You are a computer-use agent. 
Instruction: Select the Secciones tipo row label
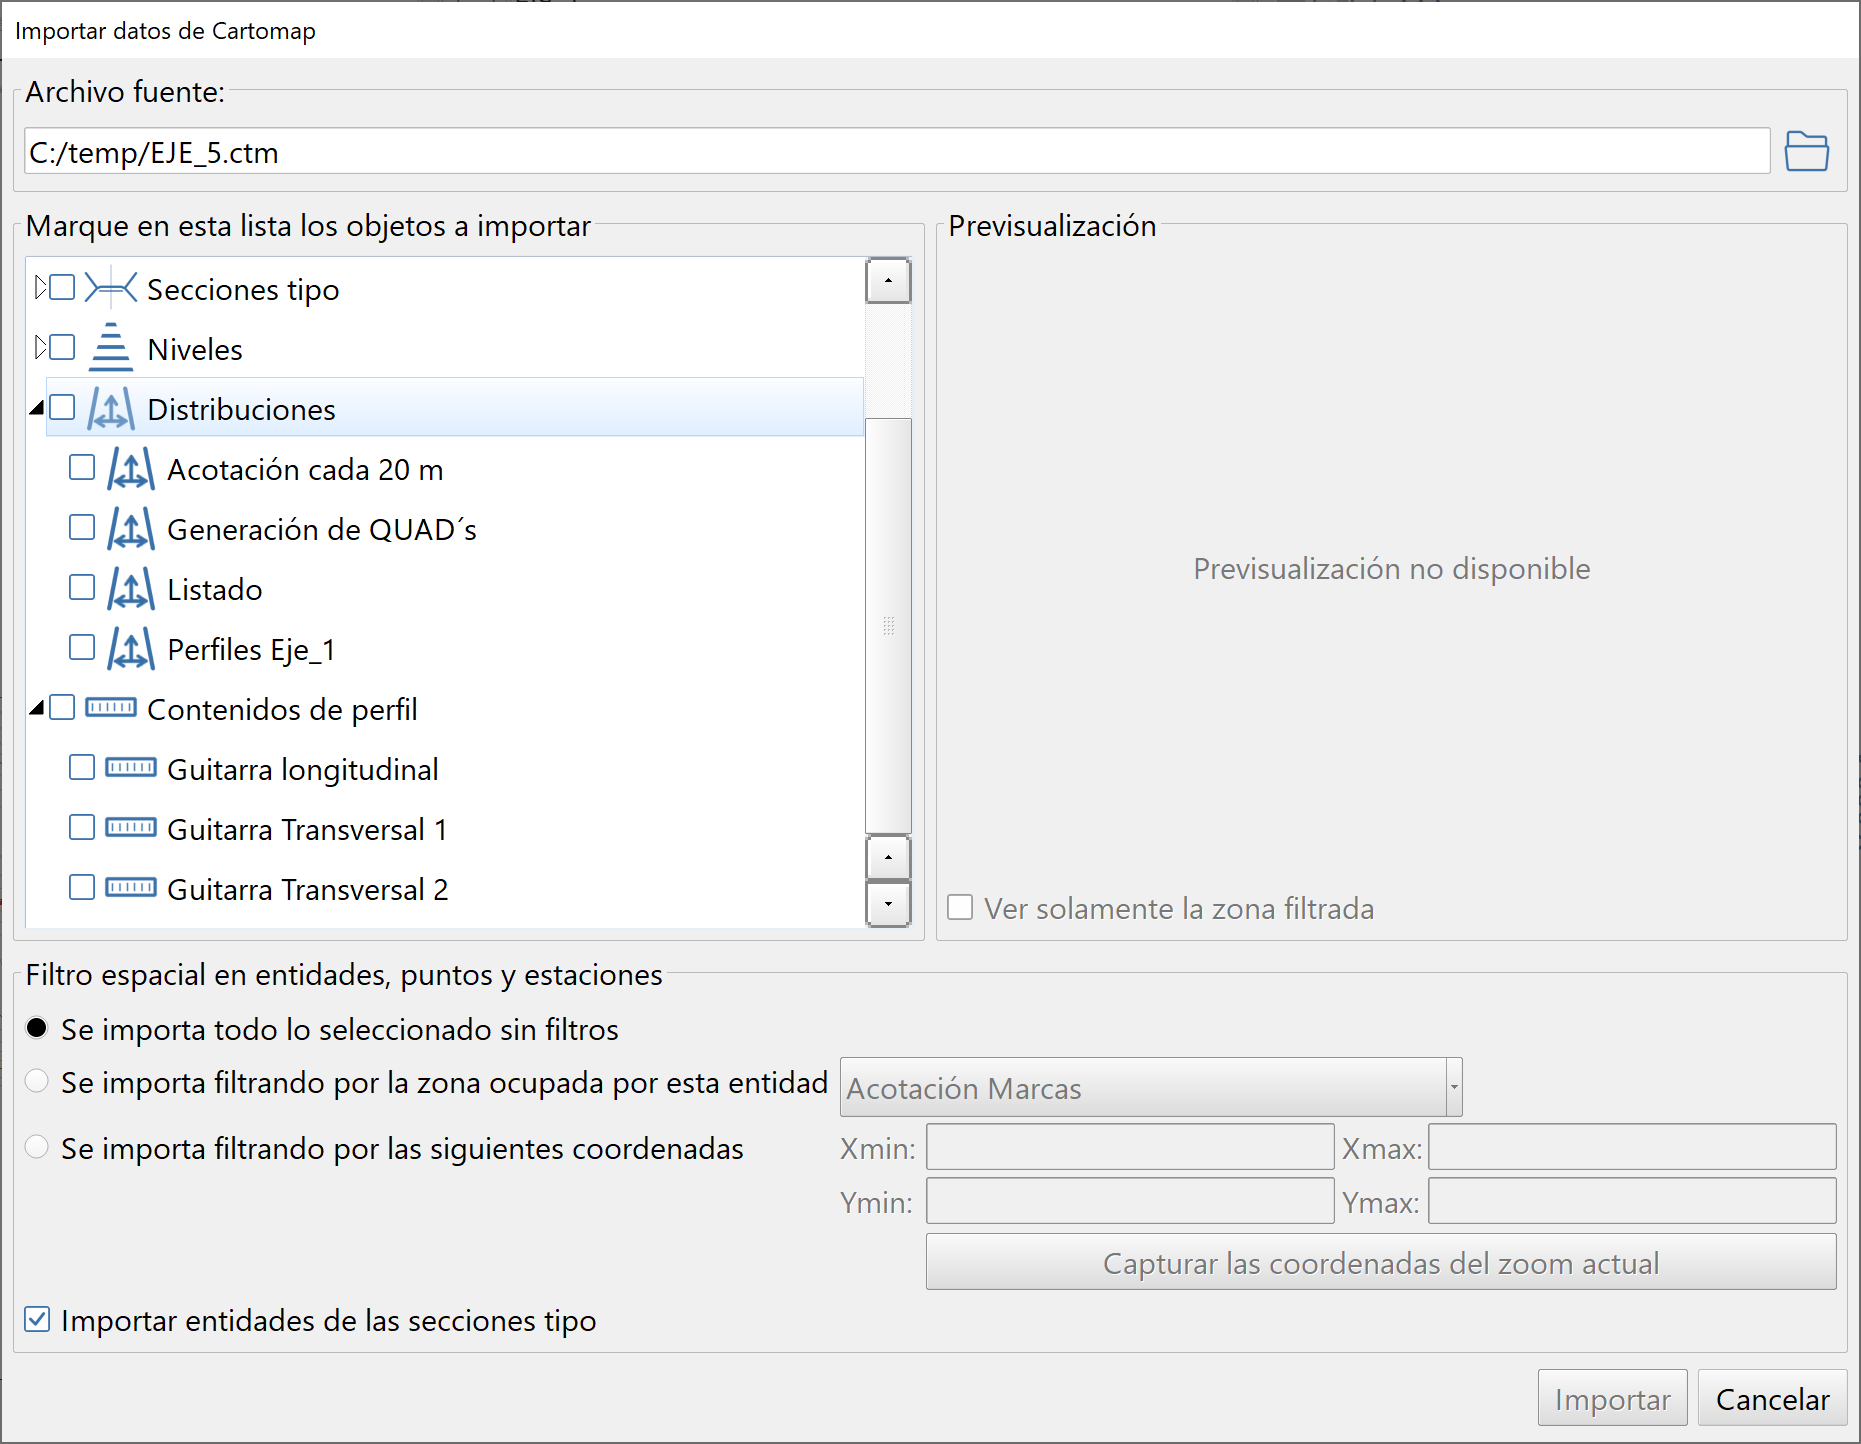point(243,289)
